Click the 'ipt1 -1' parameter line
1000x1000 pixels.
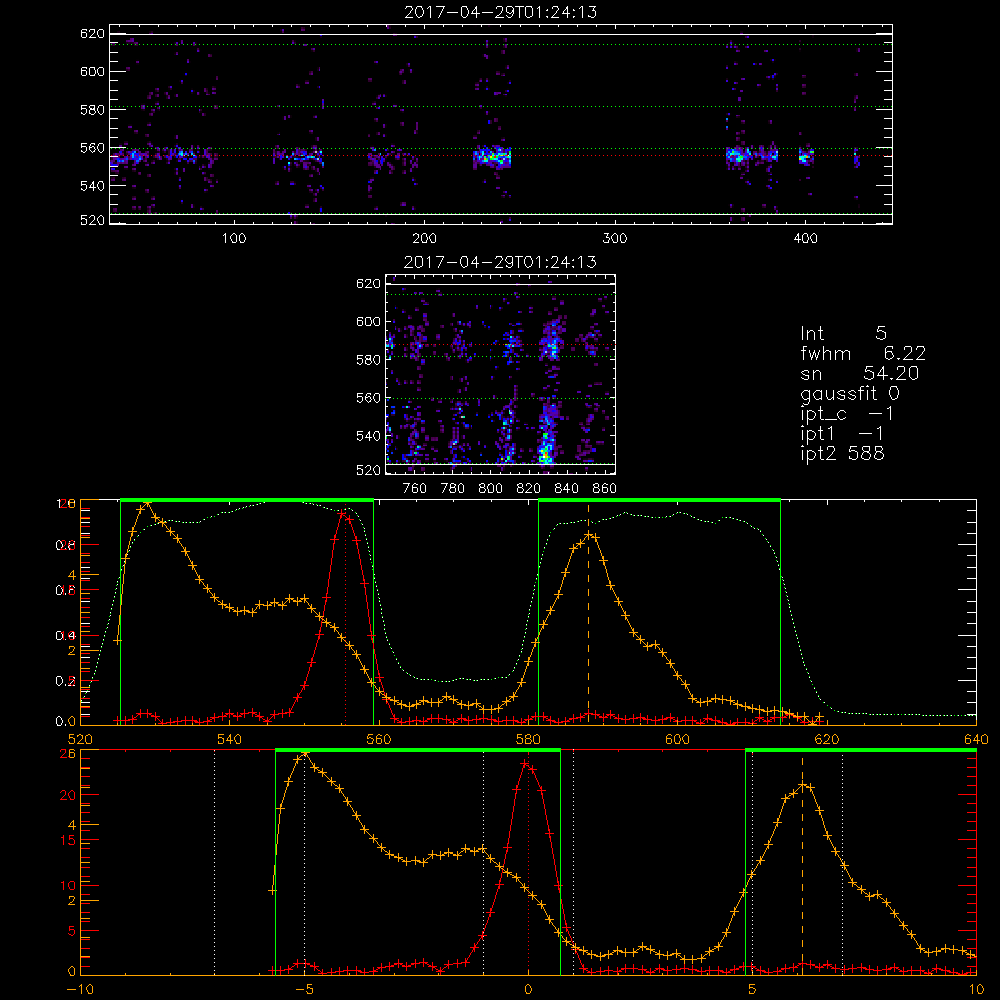(x=842, y=434)
